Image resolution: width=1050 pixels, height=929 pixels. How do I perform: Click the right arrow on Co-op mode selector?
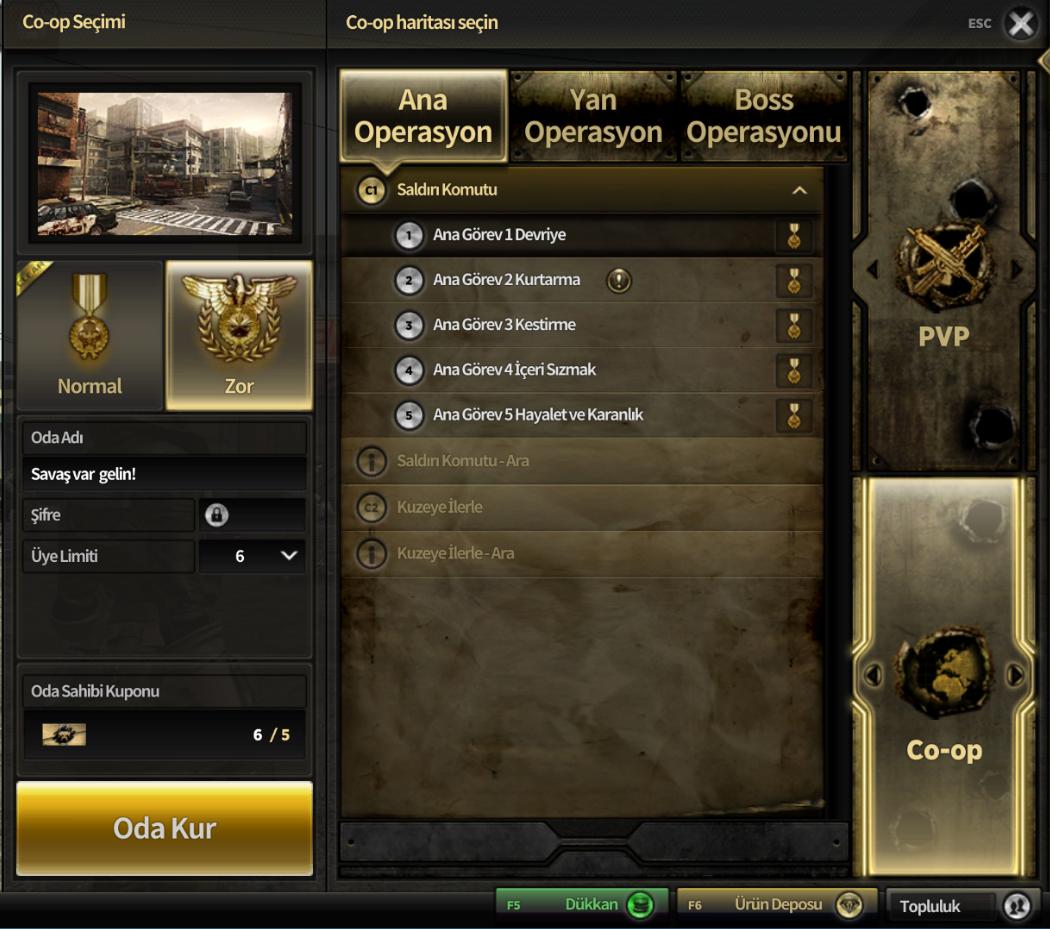1015,674
